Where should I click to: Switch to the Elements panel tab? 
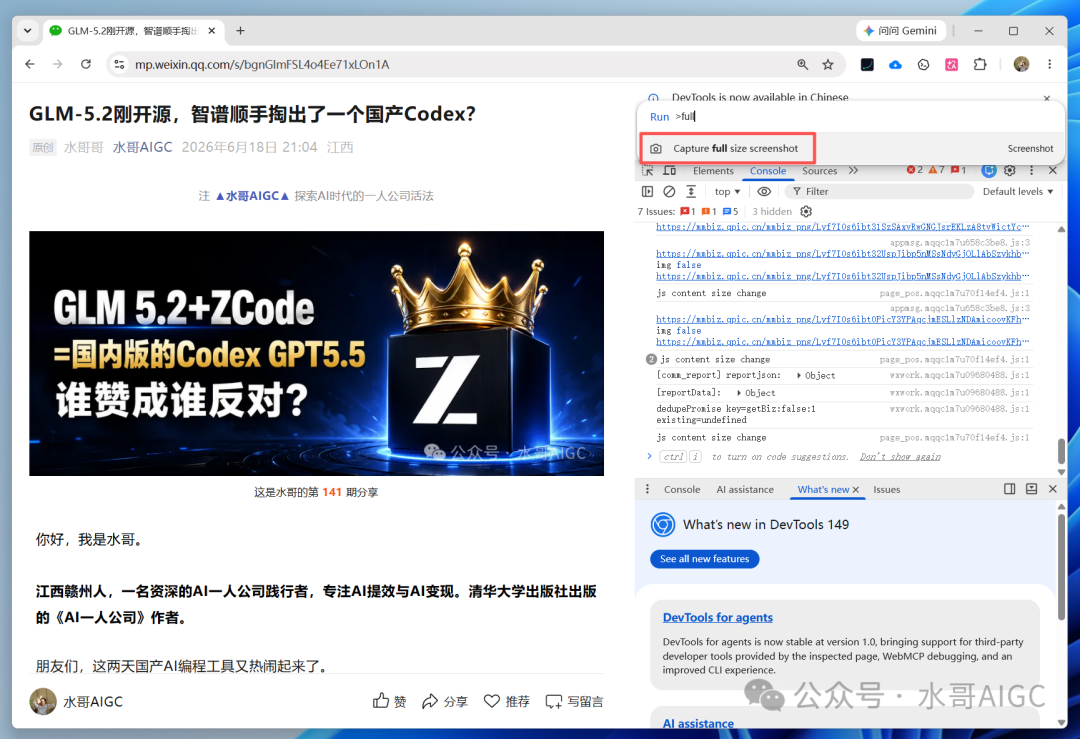713,171
